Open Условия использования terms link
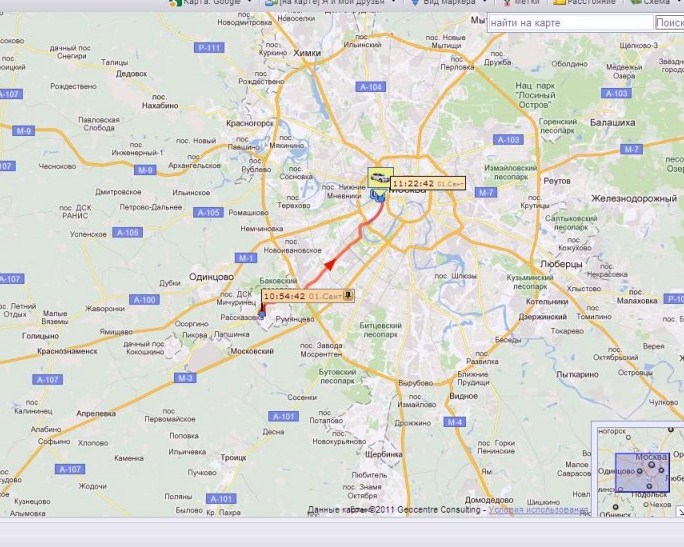The image size is (684, 547). point(538,509)
